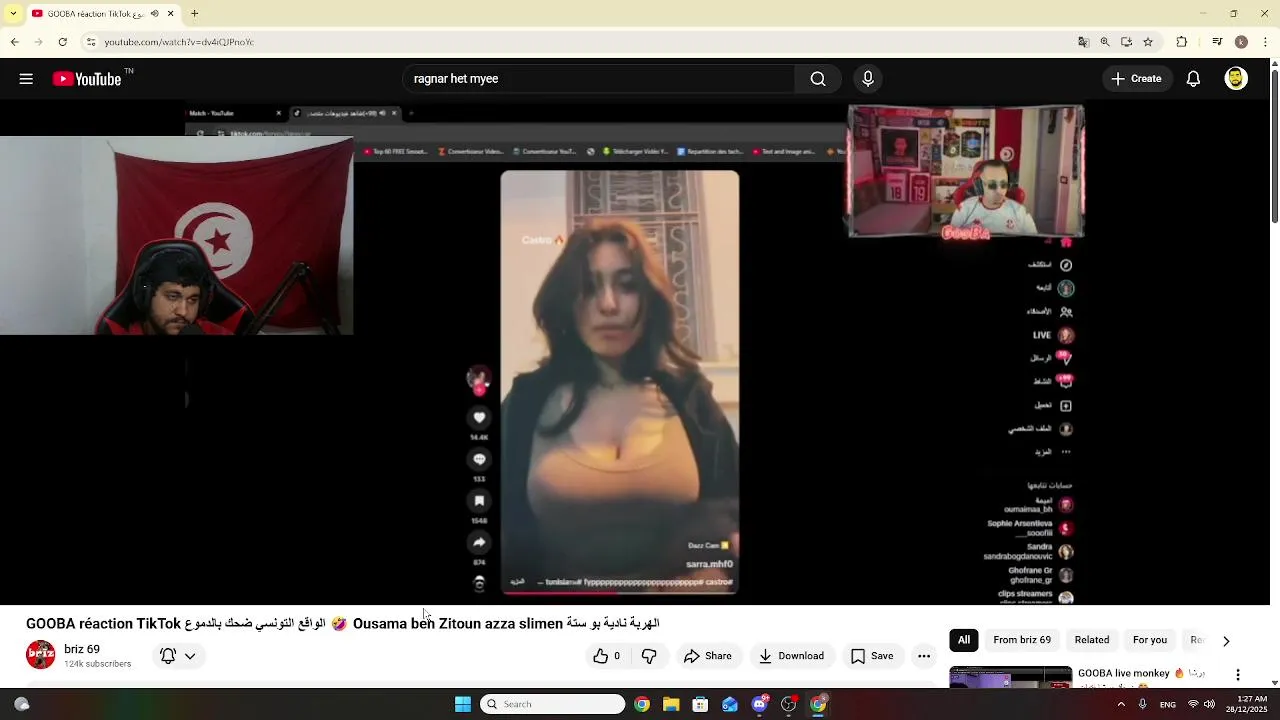Open File Explorer from the taskbar
1280x720 pixels.
point(671,704)
